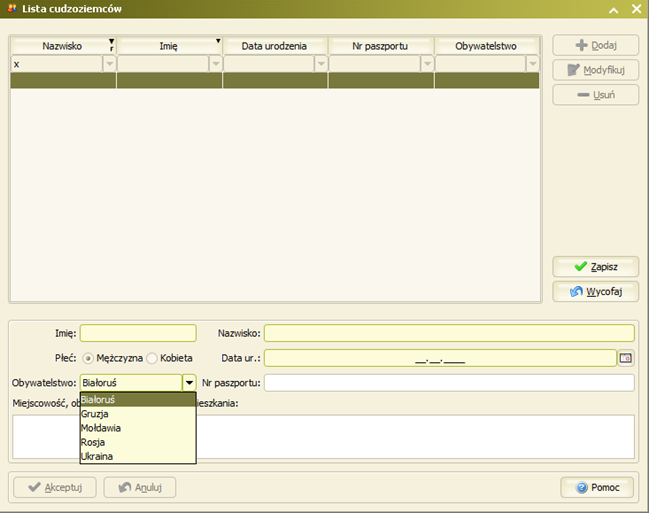The height and width of the screenshot is (513, 649).
Task: Click the Akceptuj button
Action: pos(55,487)
